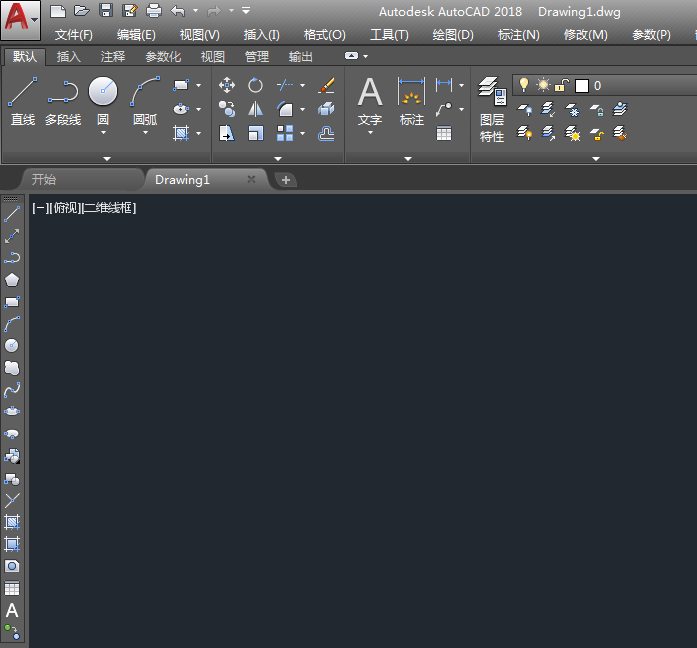This screenshot has height=648, width=697.
Task: Select Construction Line in left toolbar
Action: (12, 236)
